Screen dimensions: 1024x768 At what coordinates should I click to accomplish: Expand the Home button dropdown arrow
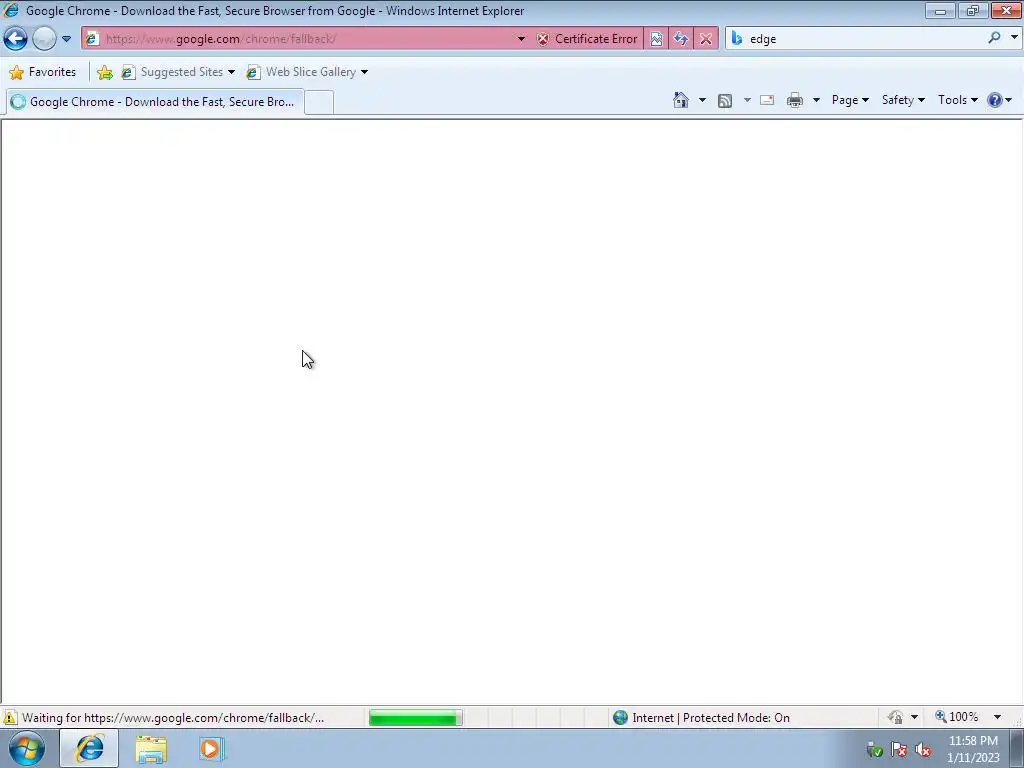point(702,100)
